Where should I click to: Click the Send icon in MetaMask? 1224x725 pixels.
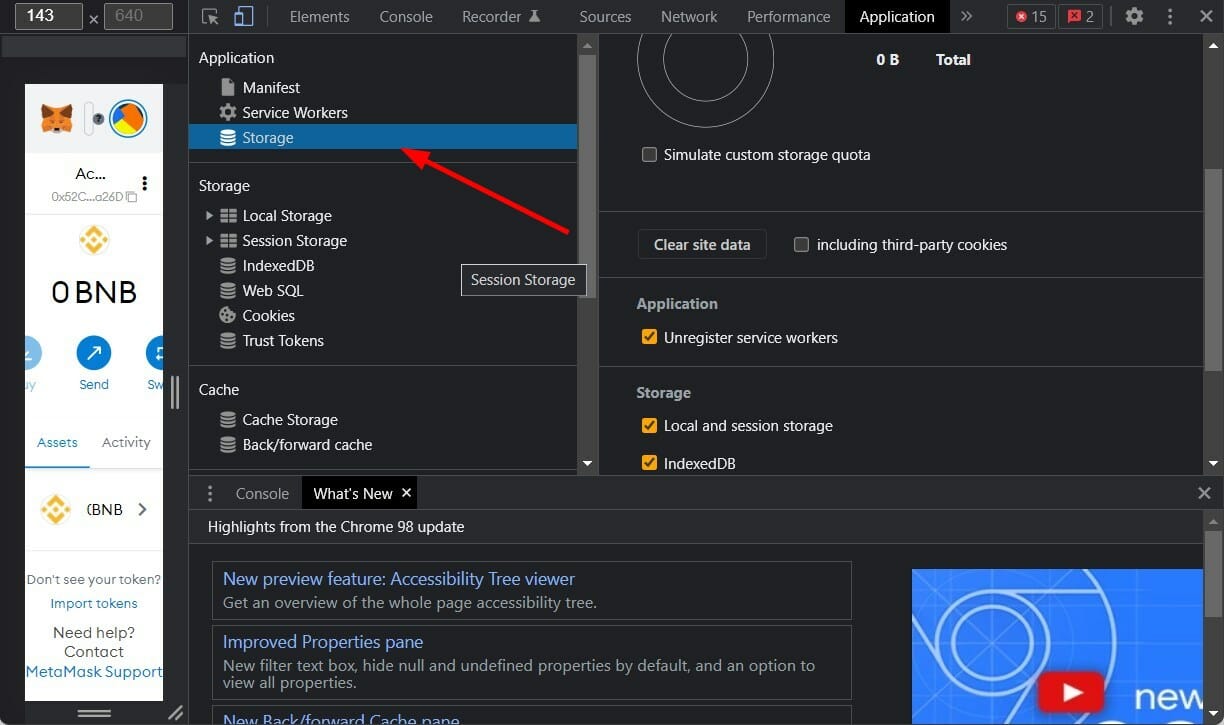coord(93,352)
